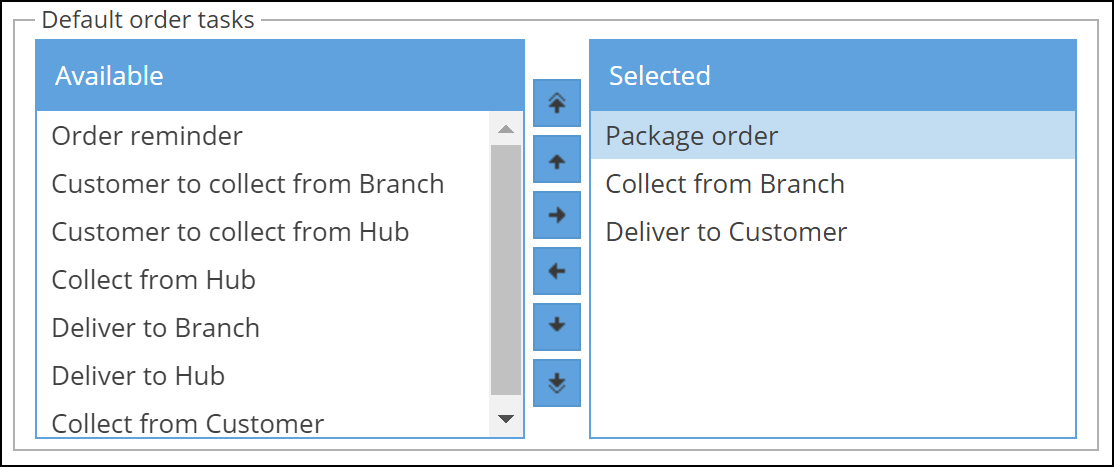1114x467 pixels.
Task: Select Package order in Selected list
Action: [x=692, y=136]
